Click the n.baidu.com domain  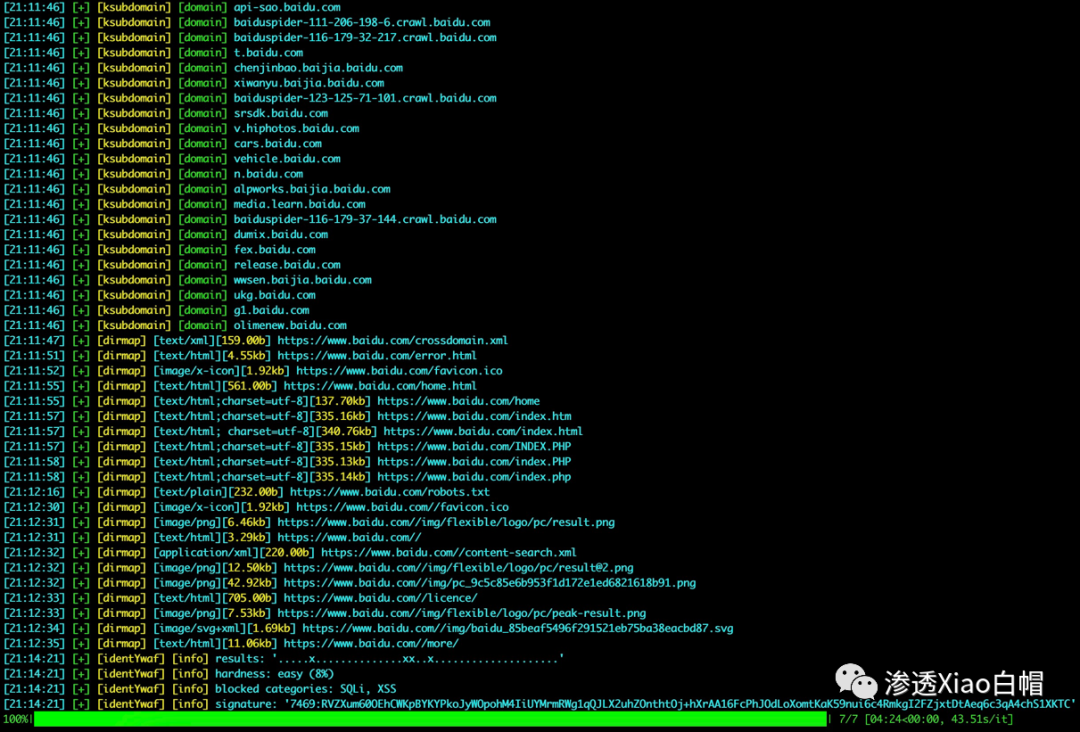268,174
